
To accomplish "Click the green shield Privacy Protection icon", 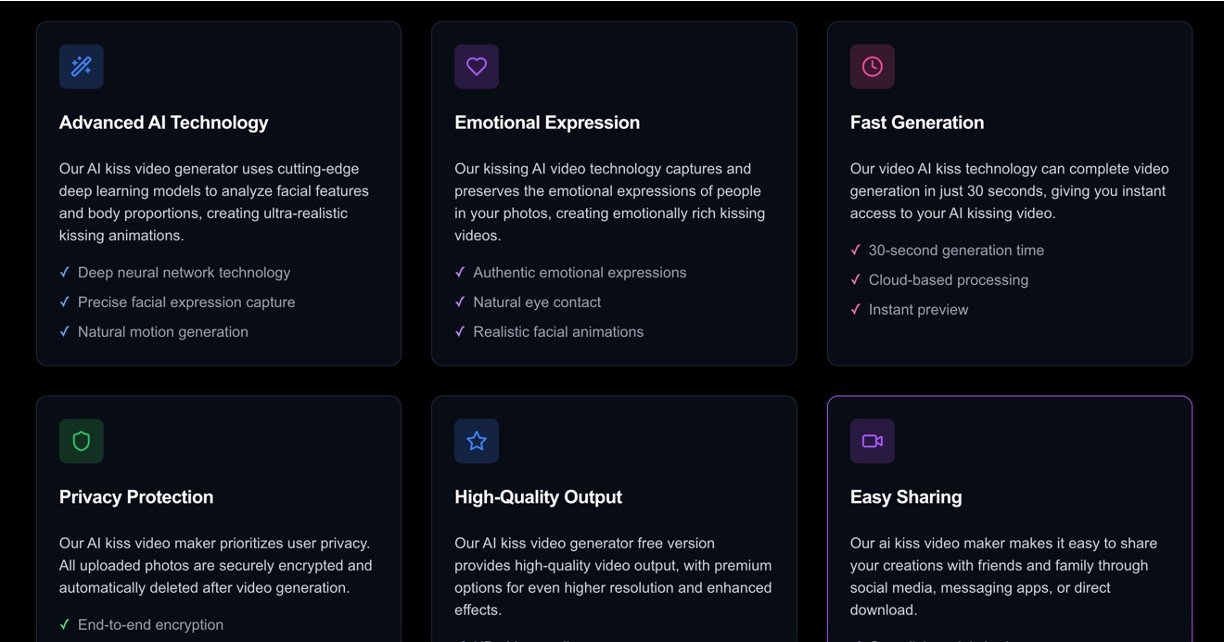I will pyautogui.click(x=81, y=441).
